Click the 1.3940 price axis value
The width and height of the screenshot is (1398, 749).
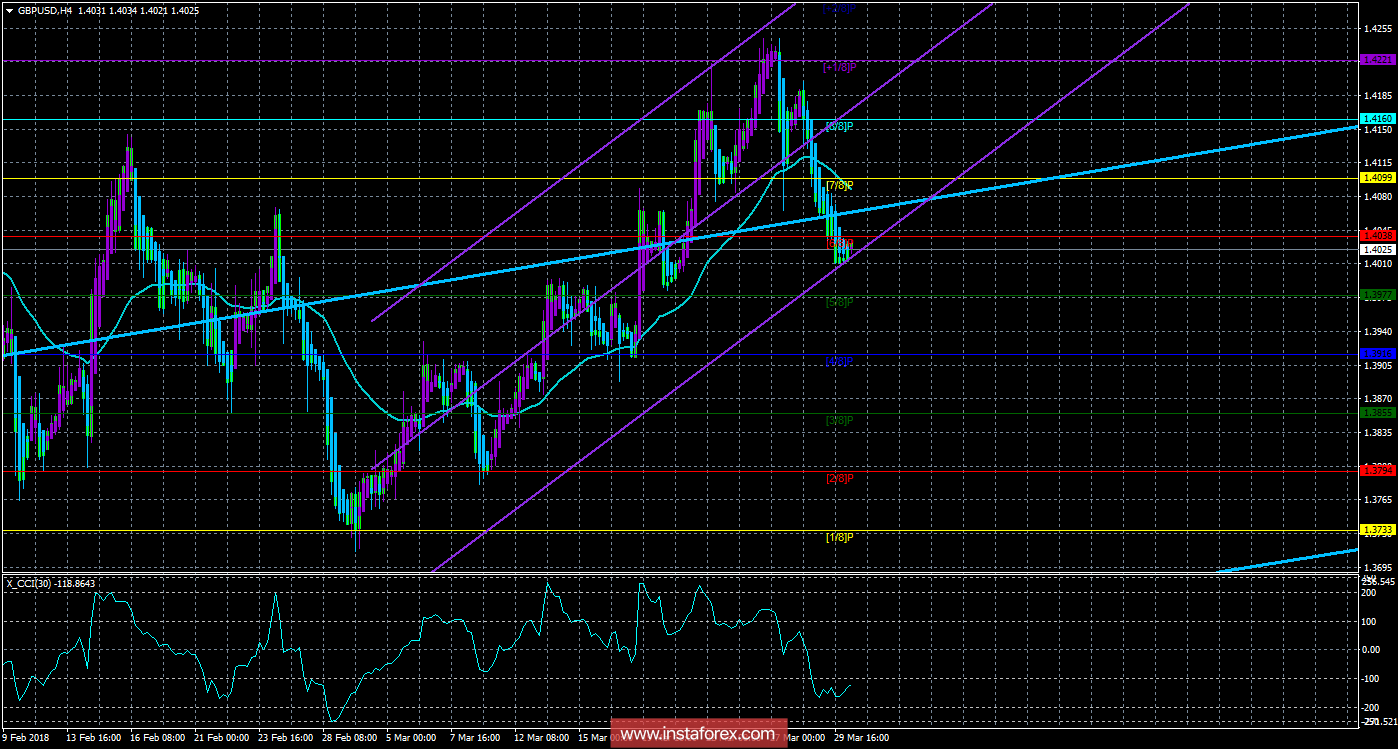[1376, 332]
